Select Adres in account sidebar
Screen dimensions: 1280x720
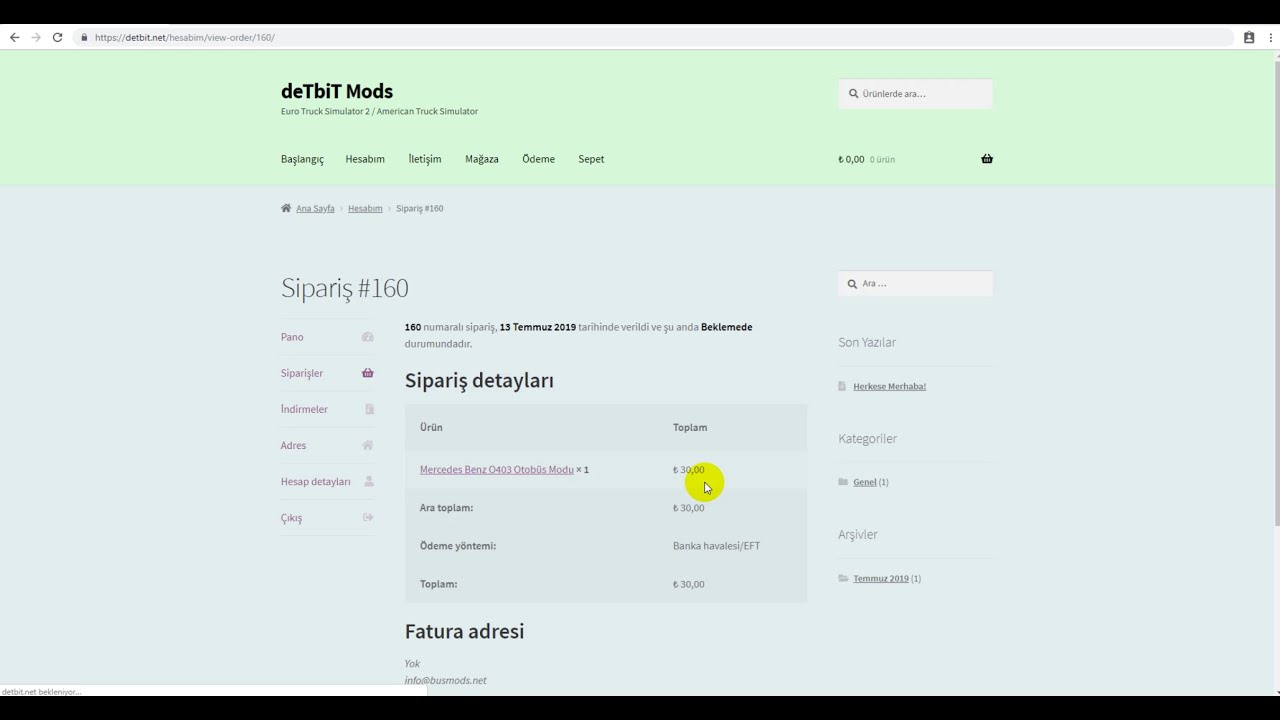(293, 445)
